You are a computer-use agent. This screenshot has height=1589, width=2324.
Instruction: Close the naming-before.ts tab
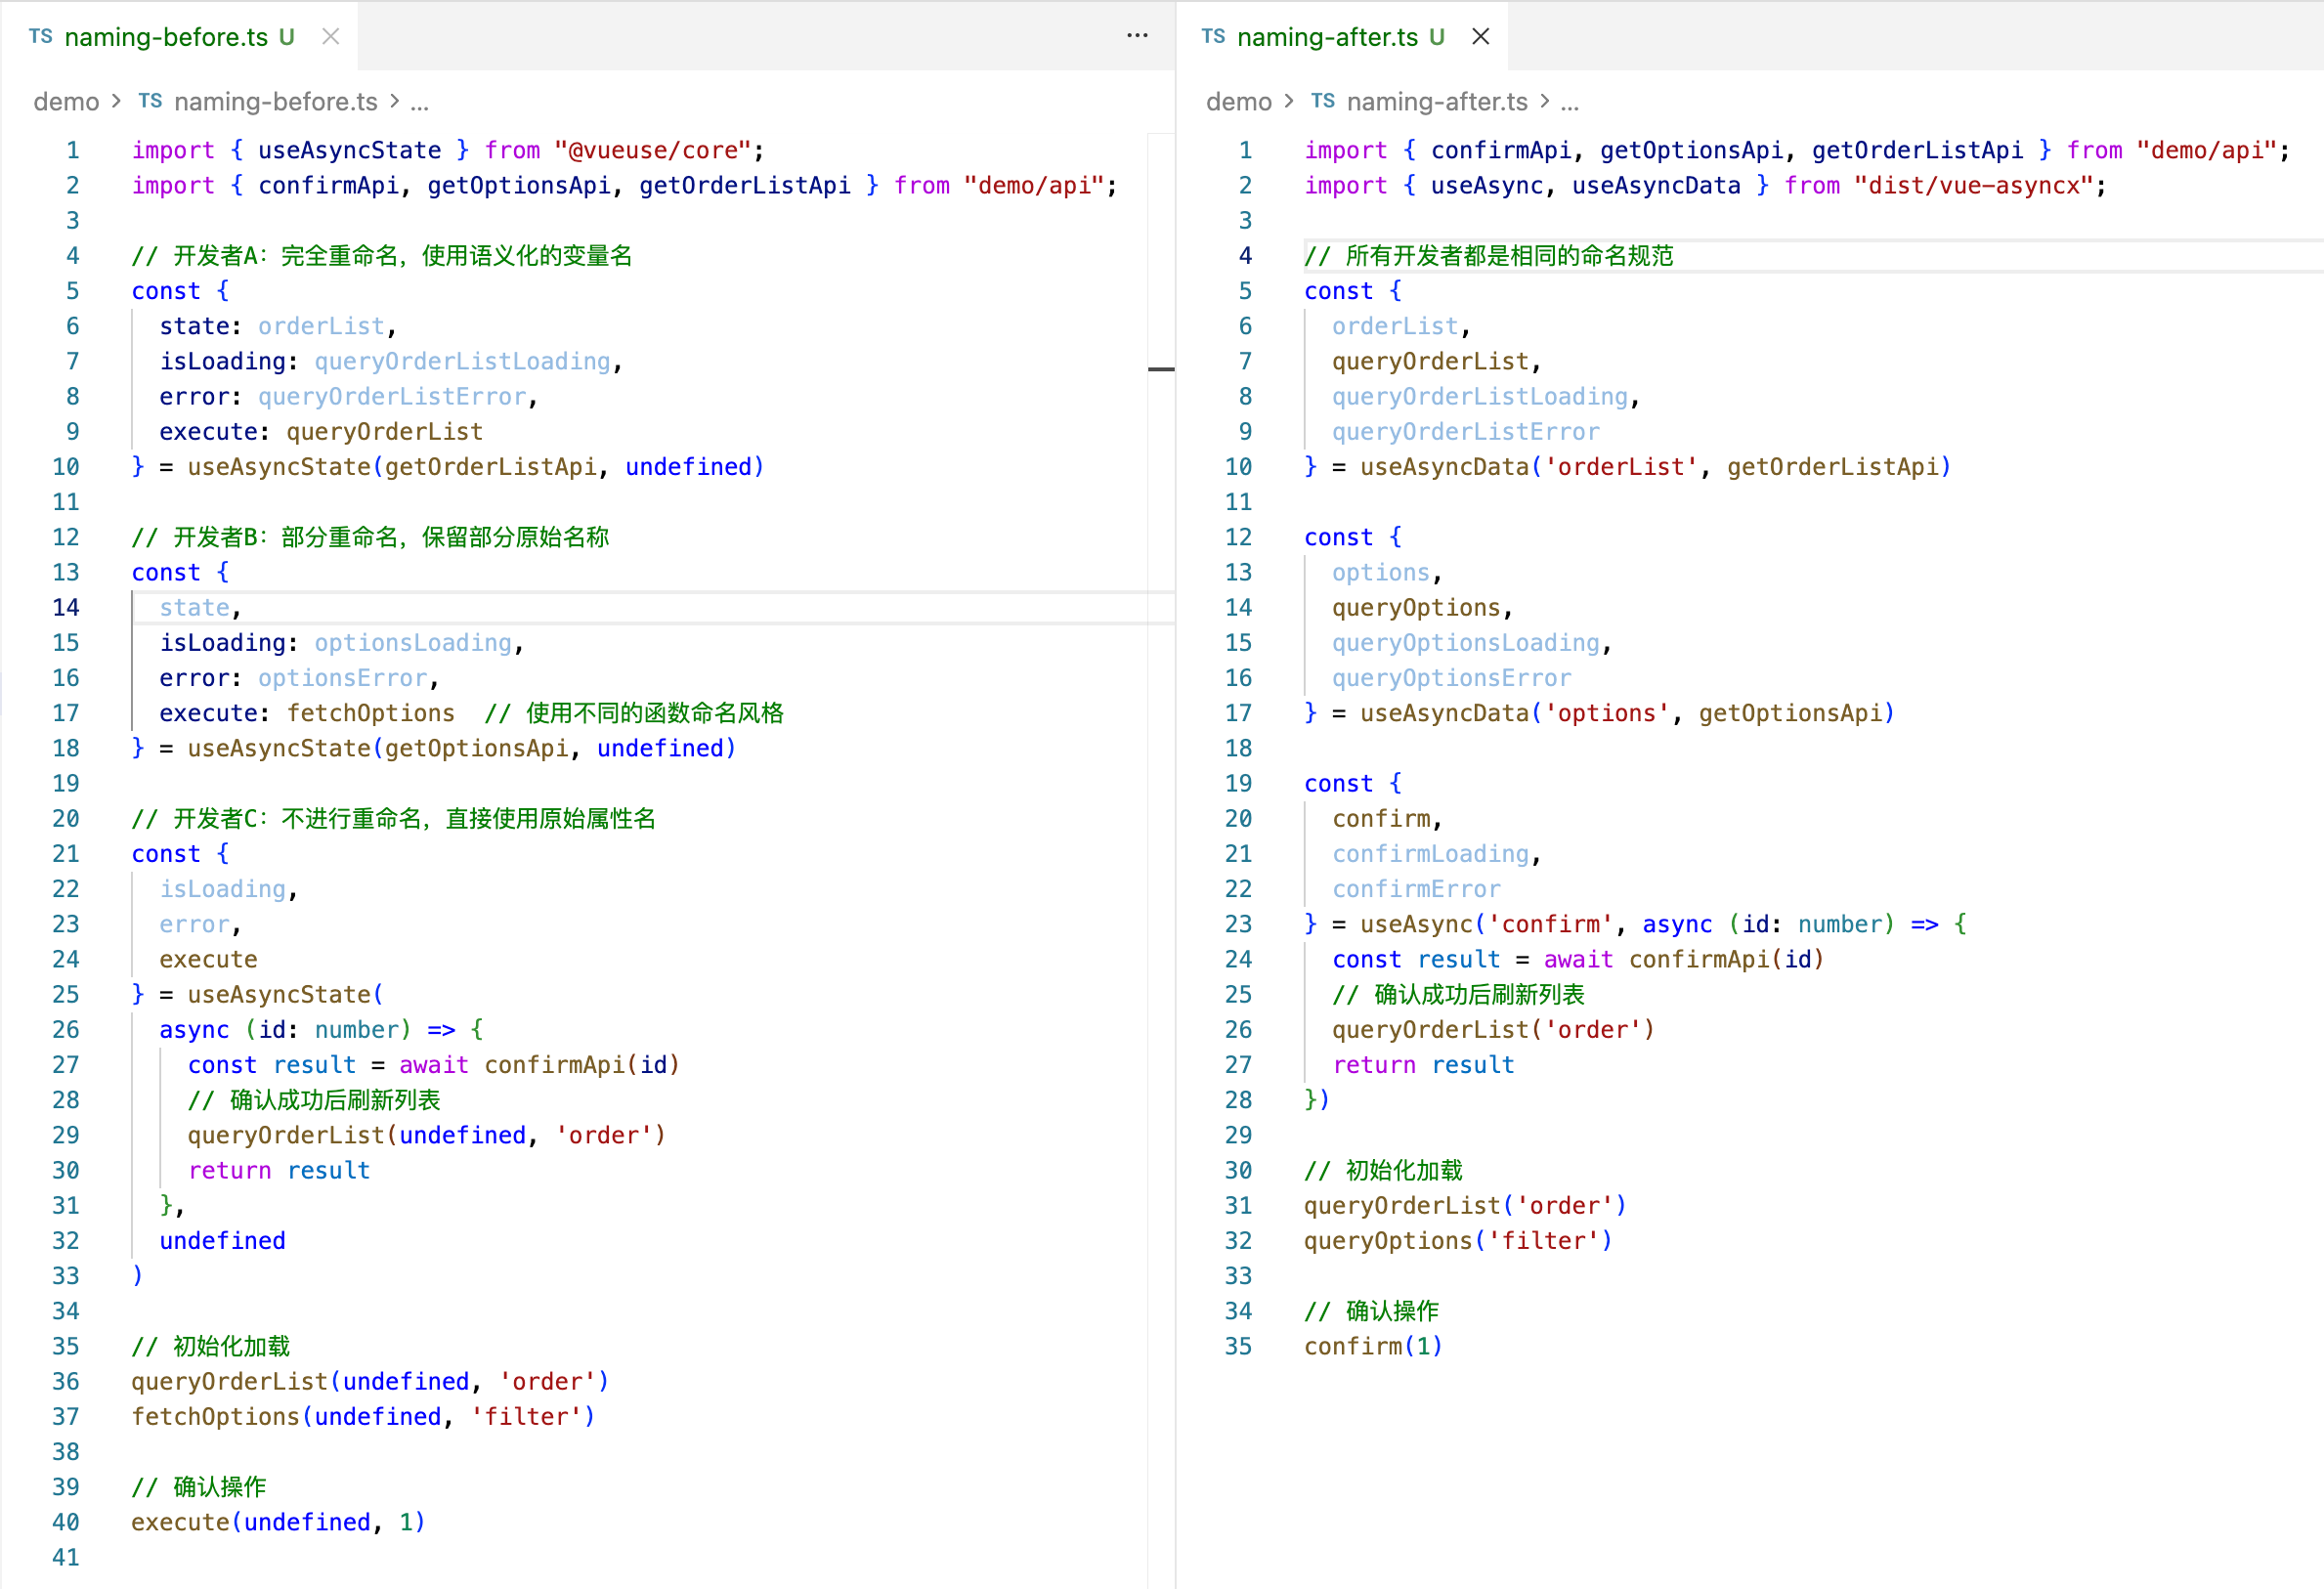pos(331,37)
